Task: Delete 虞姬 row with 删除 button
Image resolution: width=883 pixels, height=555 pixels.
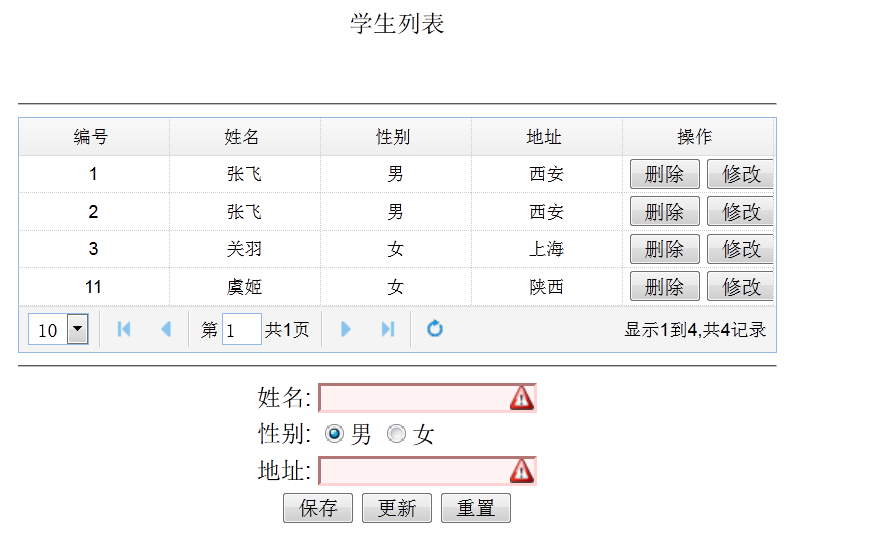Action: 665,287
